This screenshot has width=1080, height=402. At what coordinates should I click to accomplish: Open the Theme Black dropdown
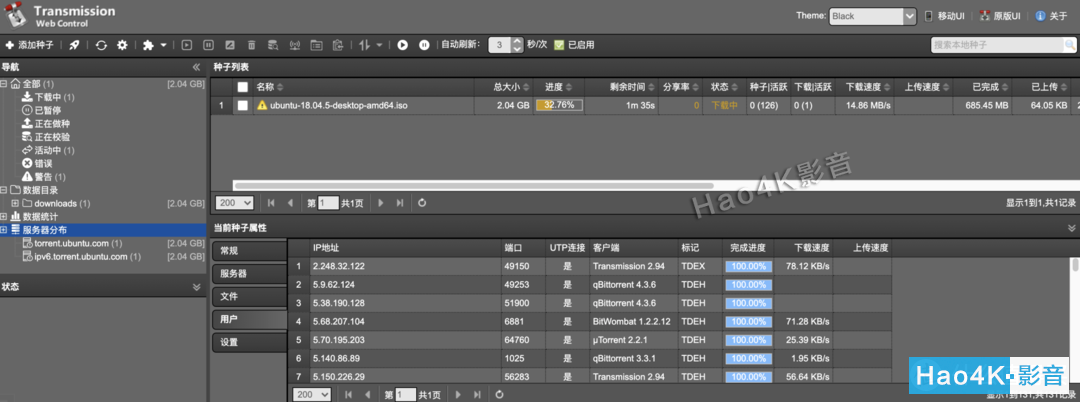coord(872,16)
